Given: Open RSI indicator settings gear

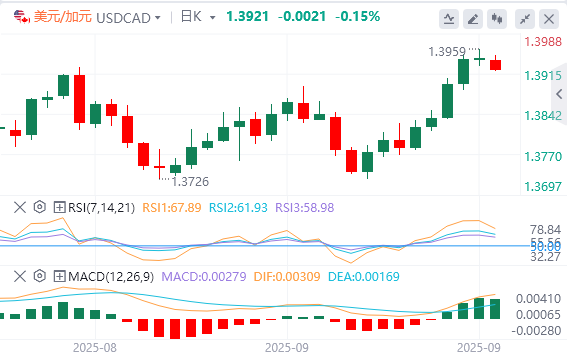Looking at the screenshot, I should click(x=40, y=207).
